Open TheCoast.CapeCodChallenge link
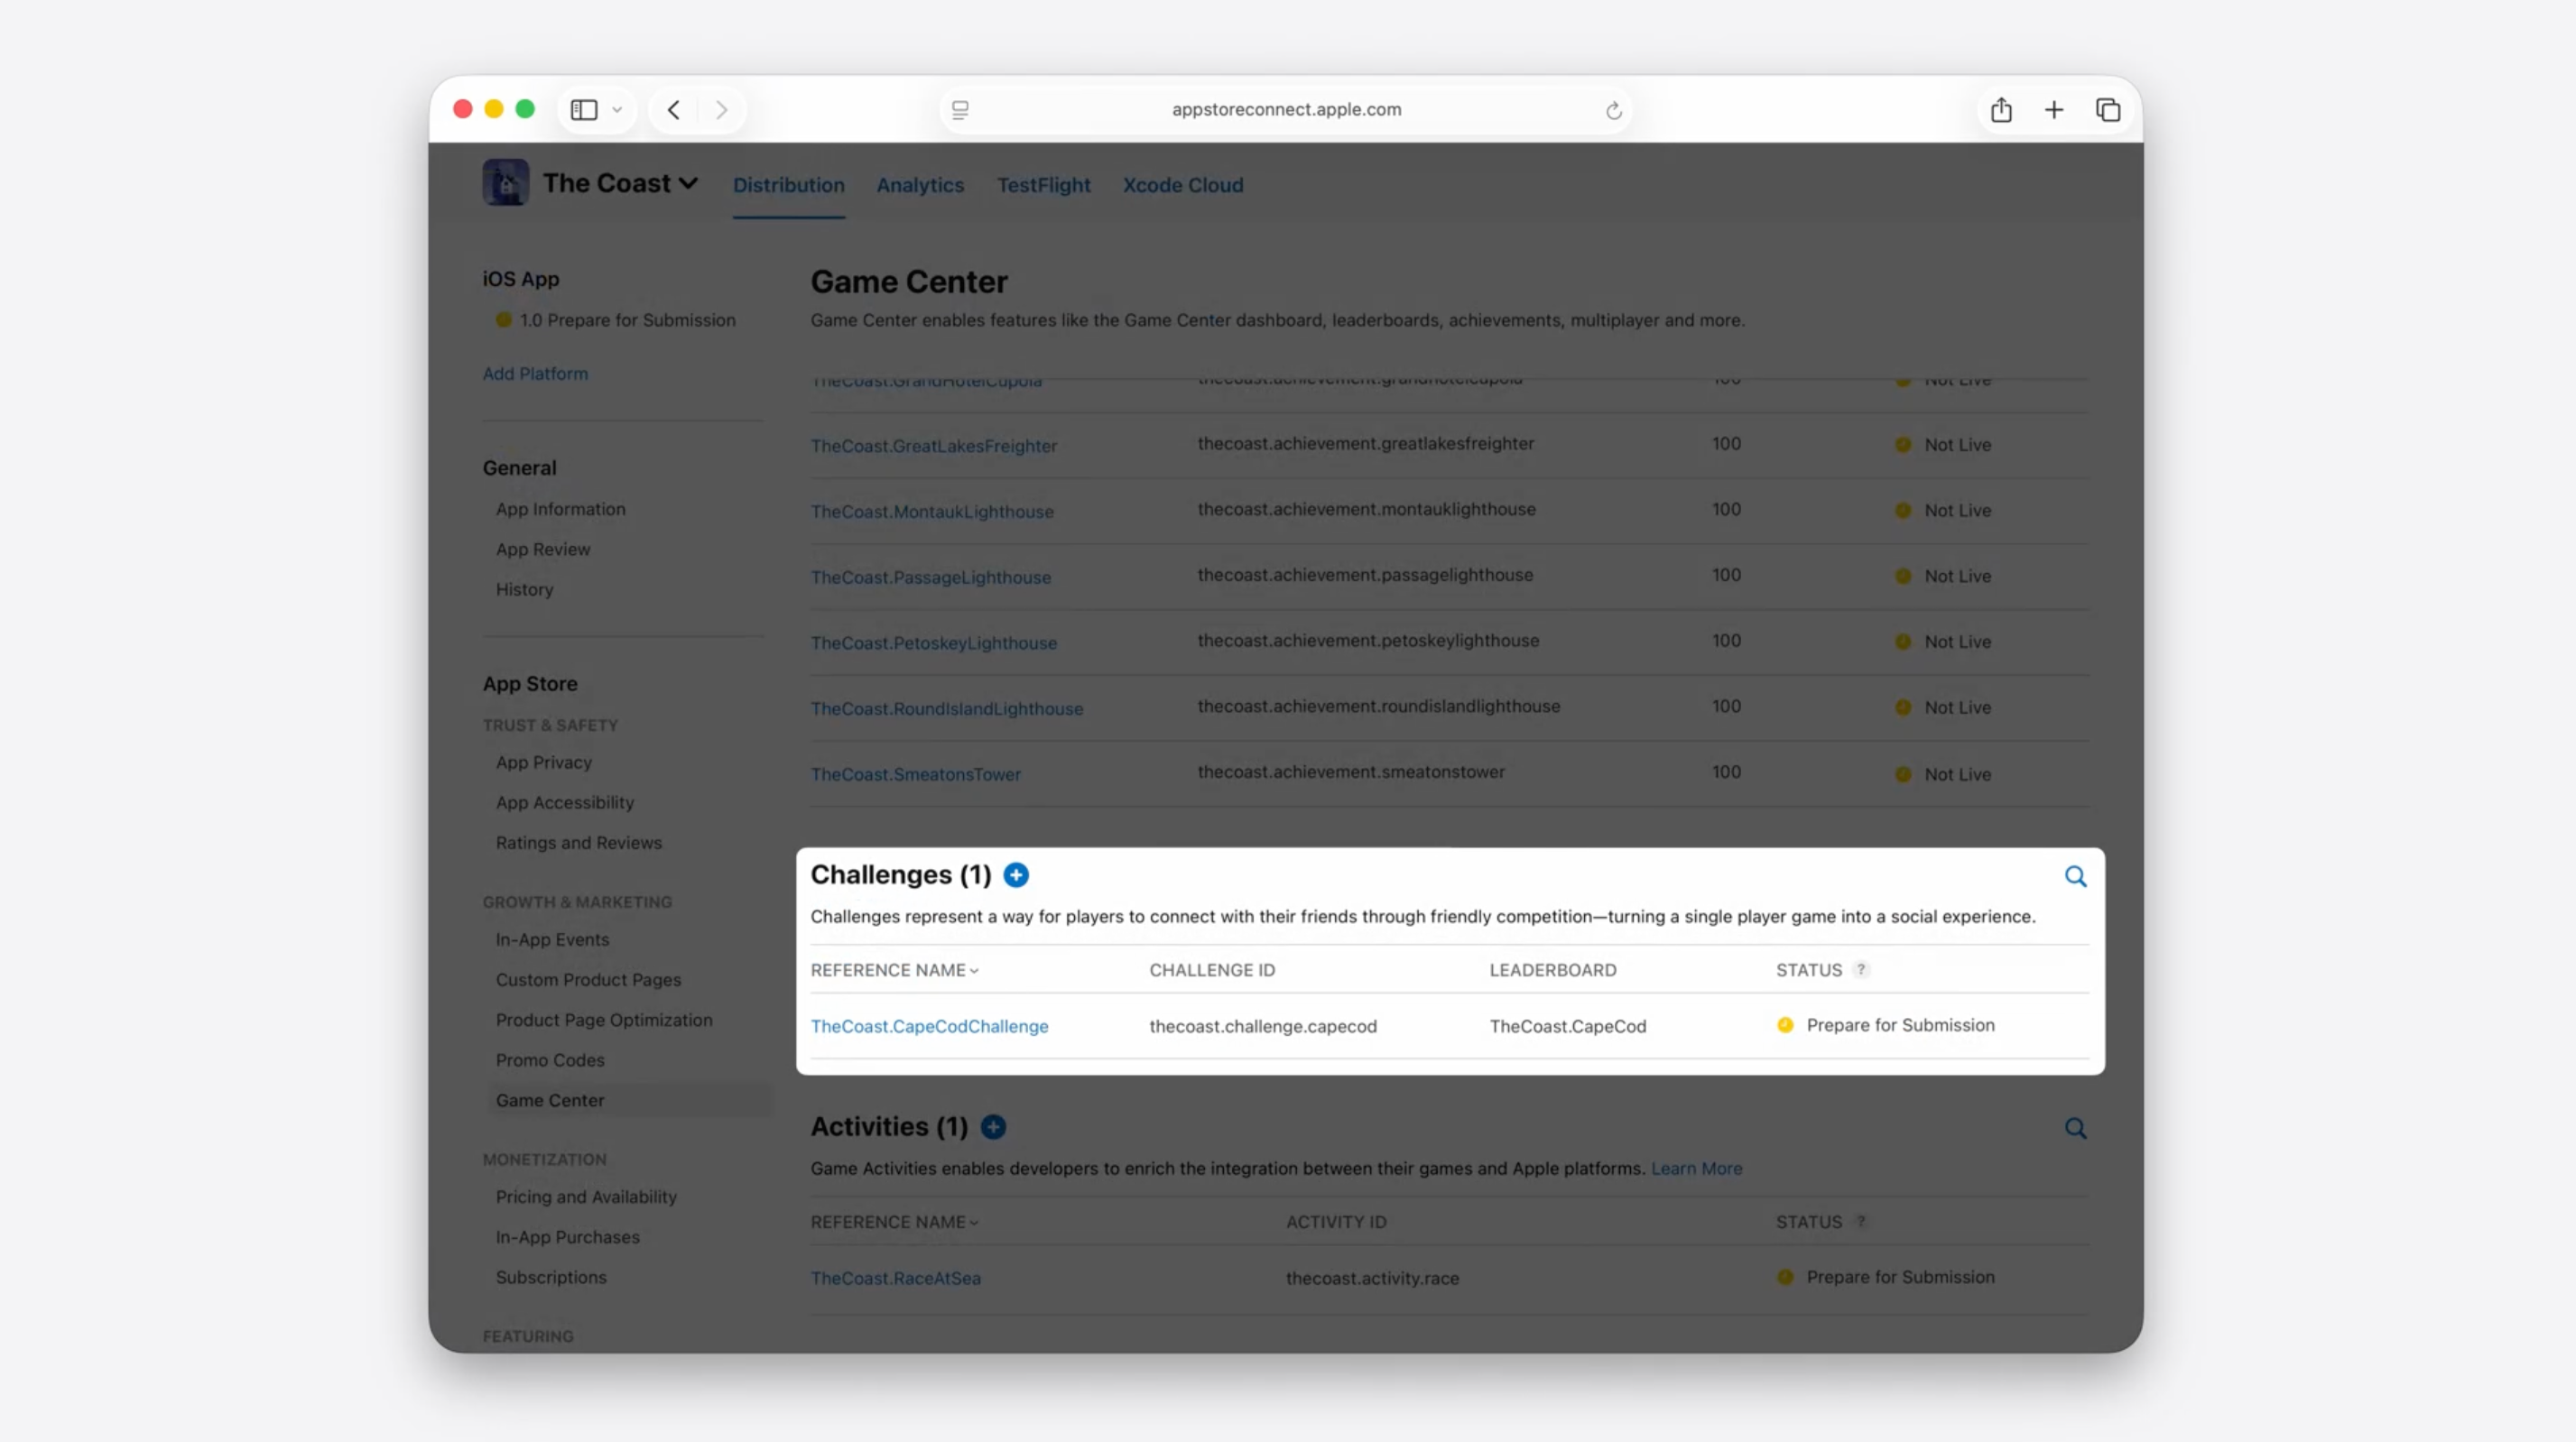Viewport: 2576px width, 1442px height. tap(929, 1026)
